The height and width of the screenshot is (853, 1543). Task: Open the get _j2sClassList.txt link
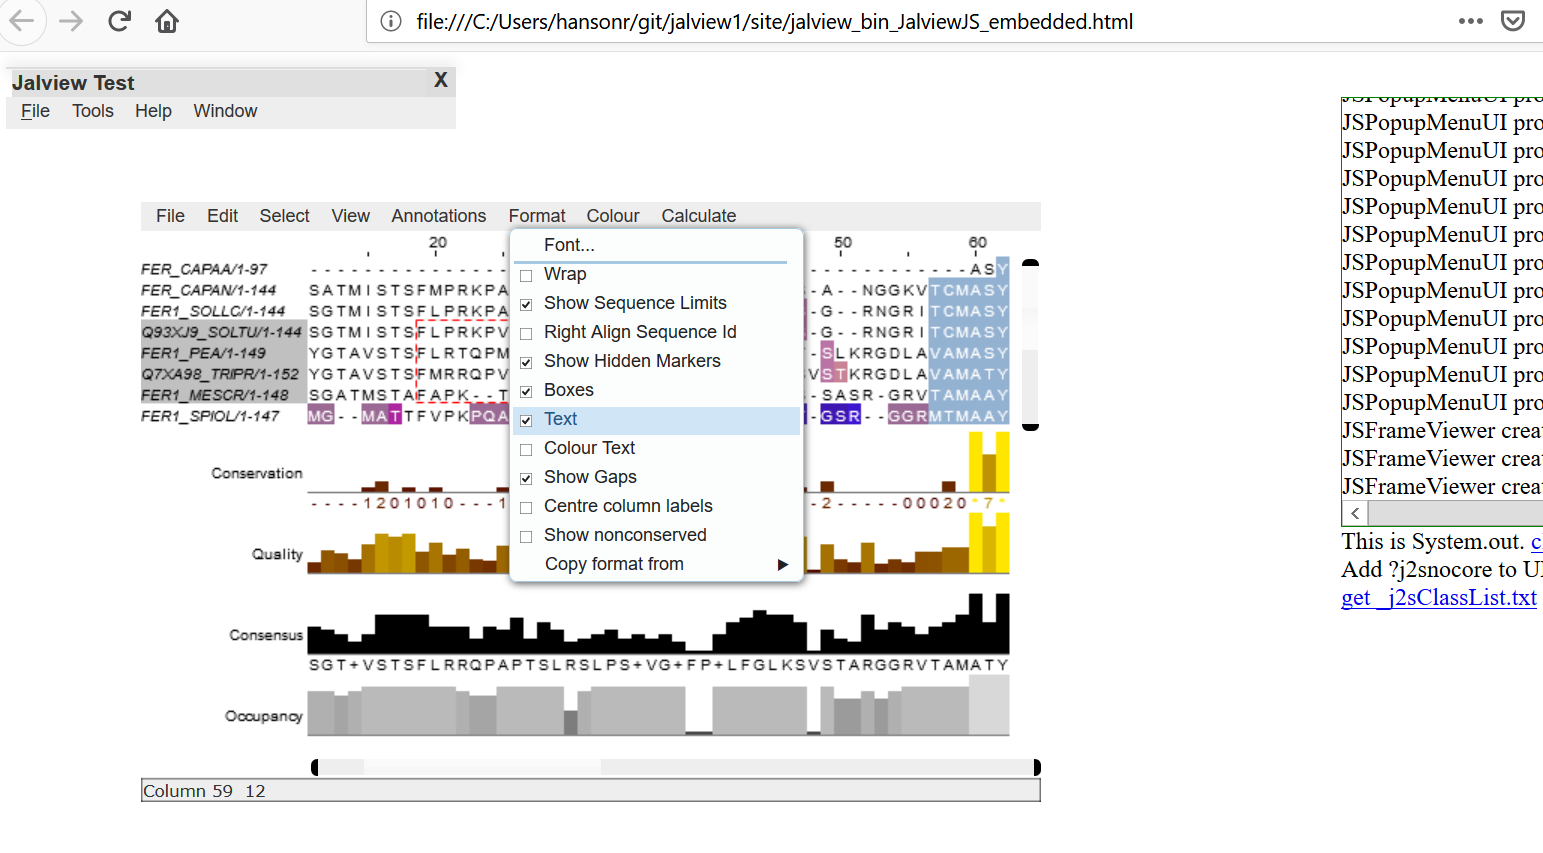[x=1439, y=598]
